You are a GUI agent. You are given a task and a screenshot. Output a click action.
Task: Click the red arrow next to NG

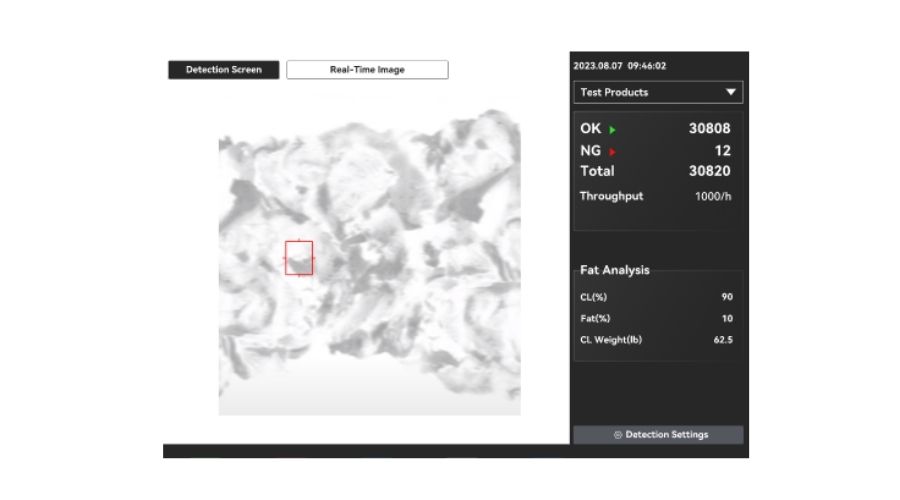[x=612, y=152]
